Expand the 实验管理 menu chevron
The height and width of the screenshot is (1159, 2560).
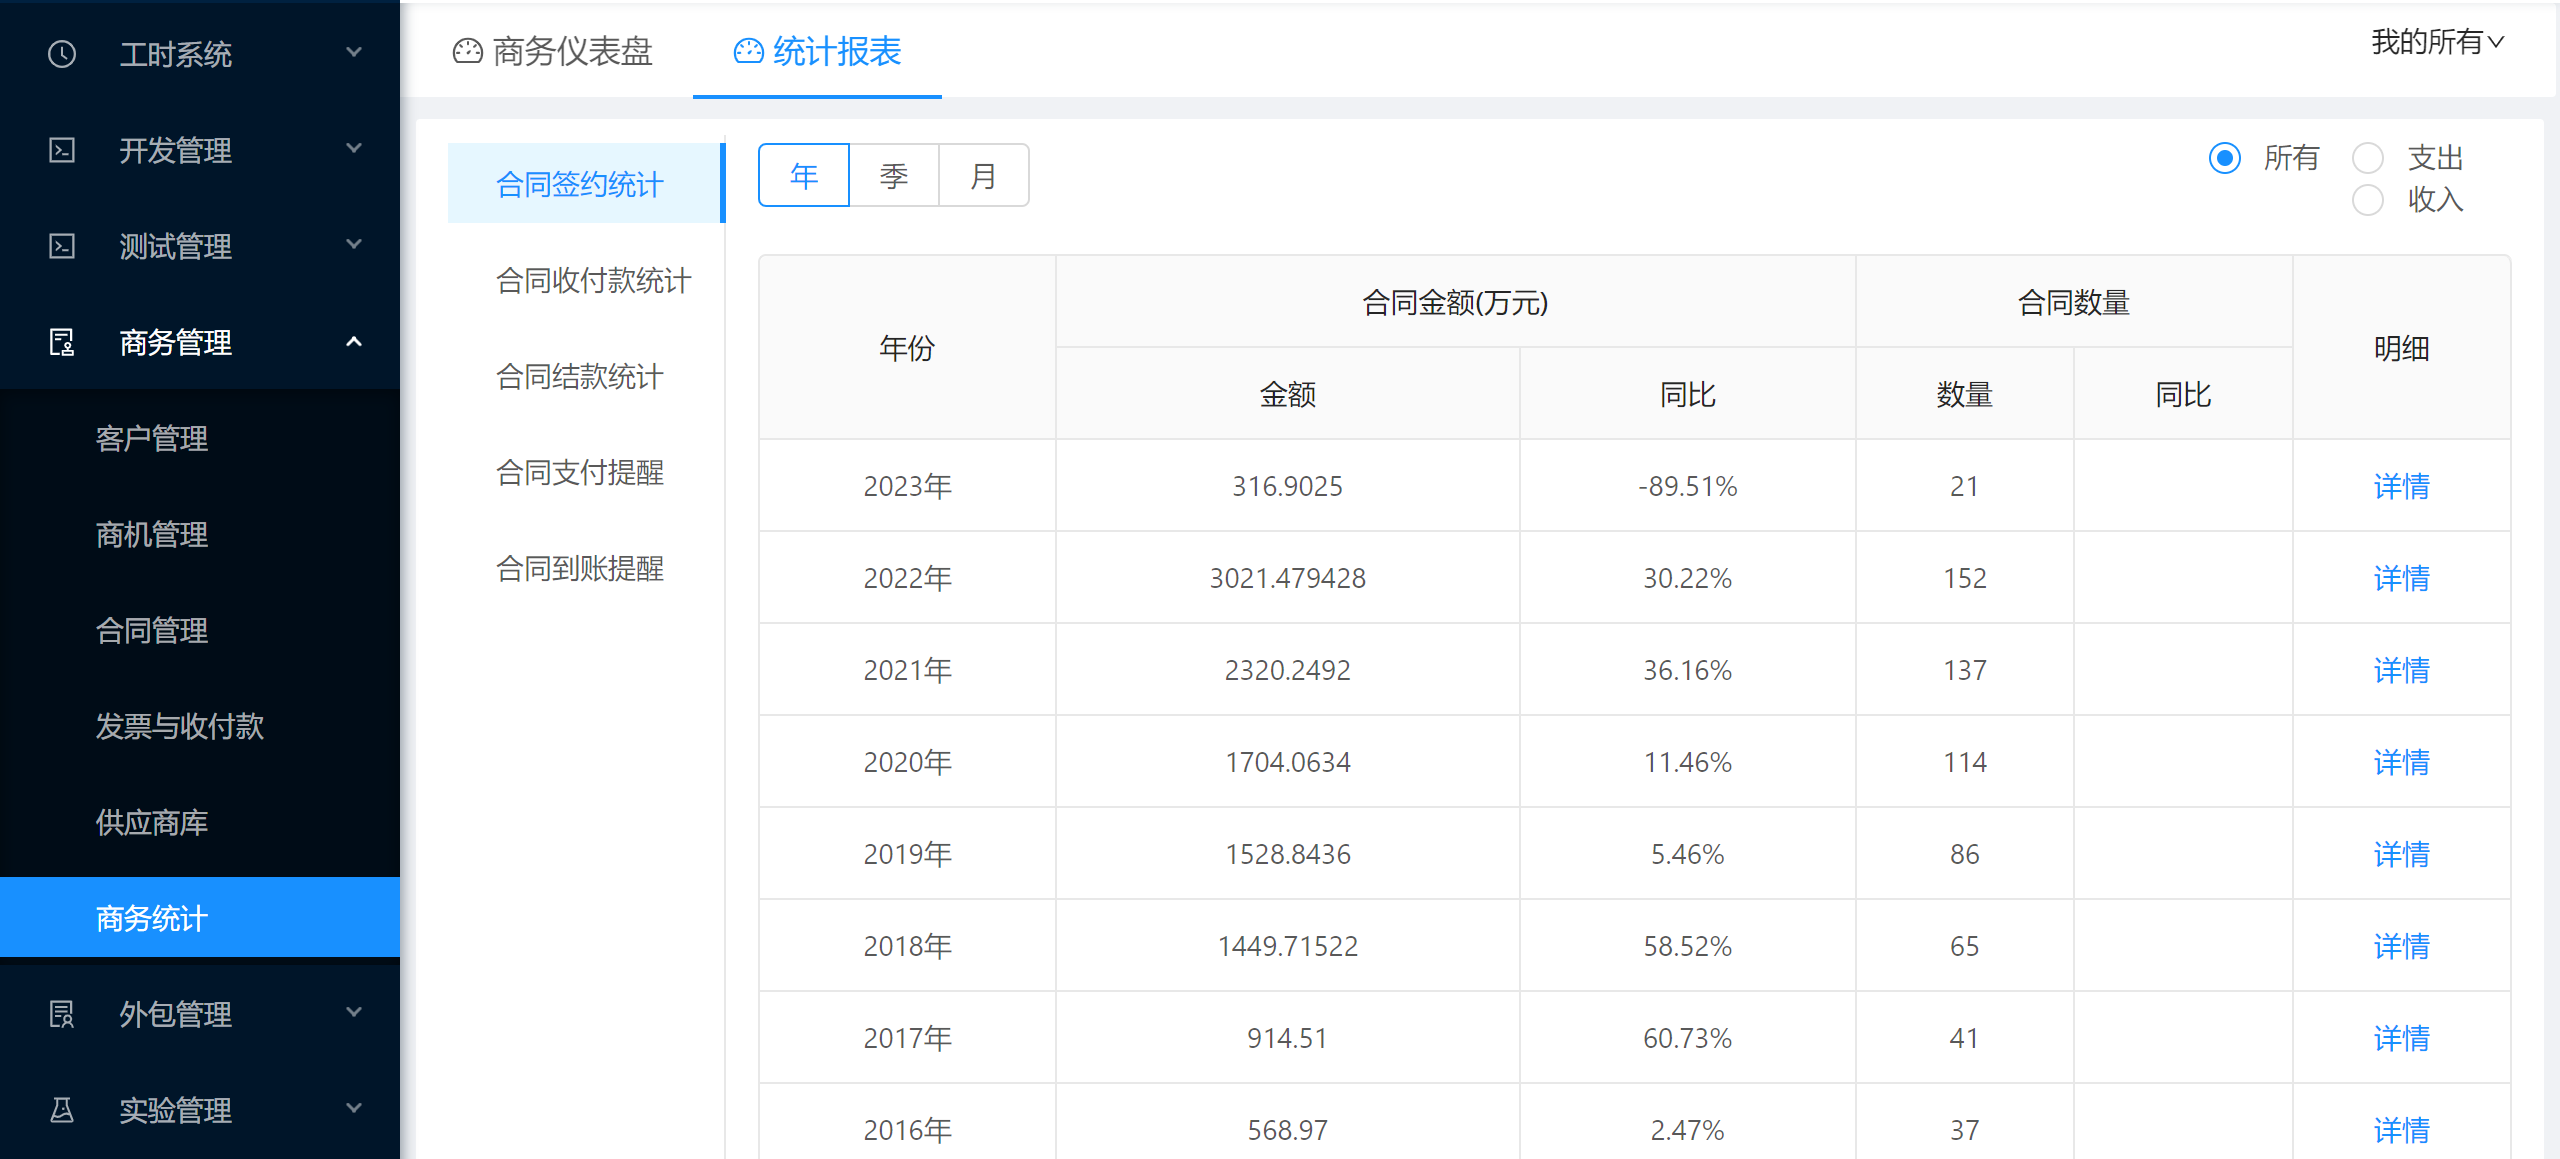click(x=353, y=1108)
